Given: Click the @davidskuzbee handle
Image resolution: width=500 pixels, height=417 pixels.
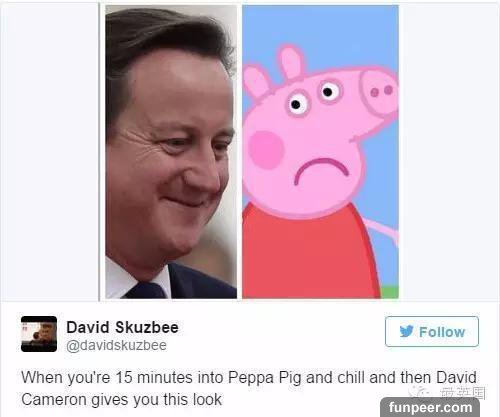Looking at the screenshot, I should click(116, 345).
